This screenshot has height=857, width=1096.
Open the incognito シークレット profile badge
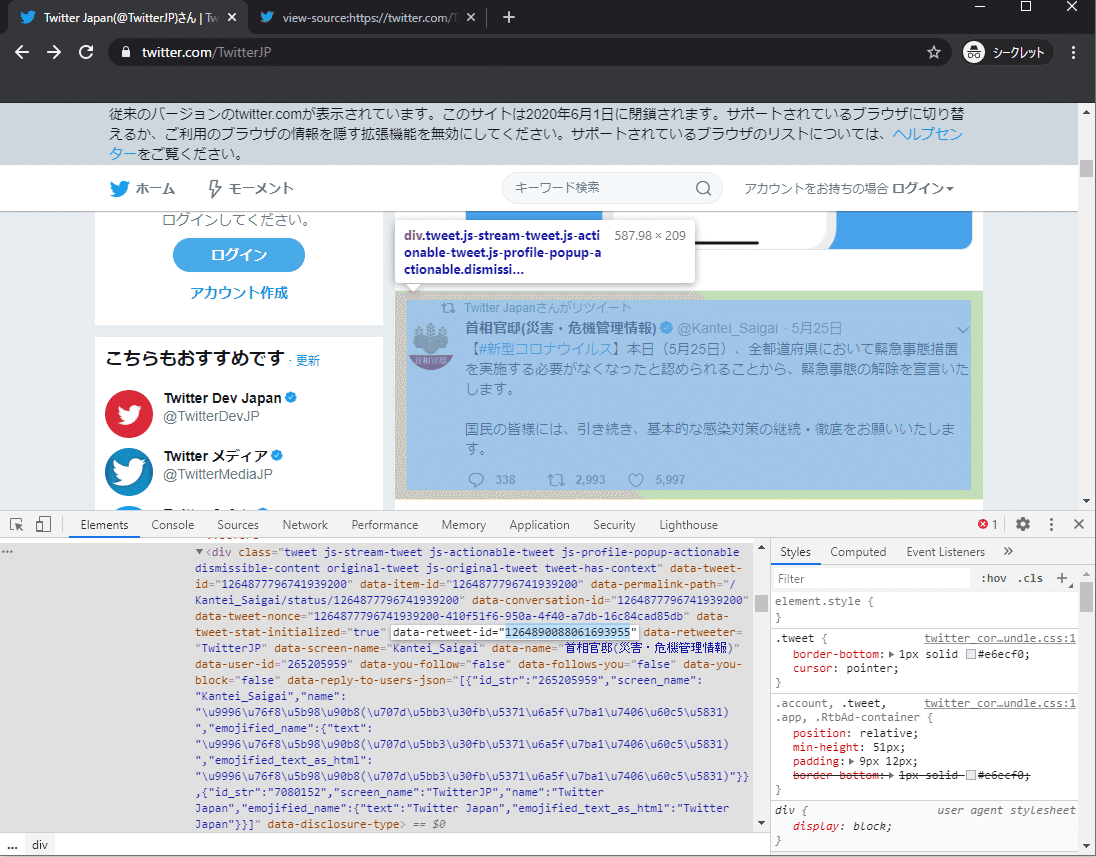(x=1007, y=52)
